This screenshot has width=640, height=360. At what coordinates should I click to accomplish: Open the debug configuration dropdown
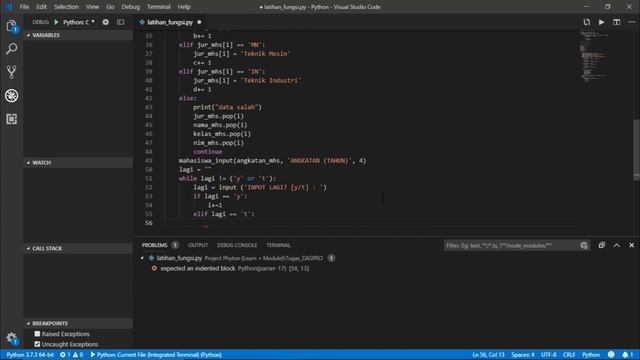click(x=79, y=22)
